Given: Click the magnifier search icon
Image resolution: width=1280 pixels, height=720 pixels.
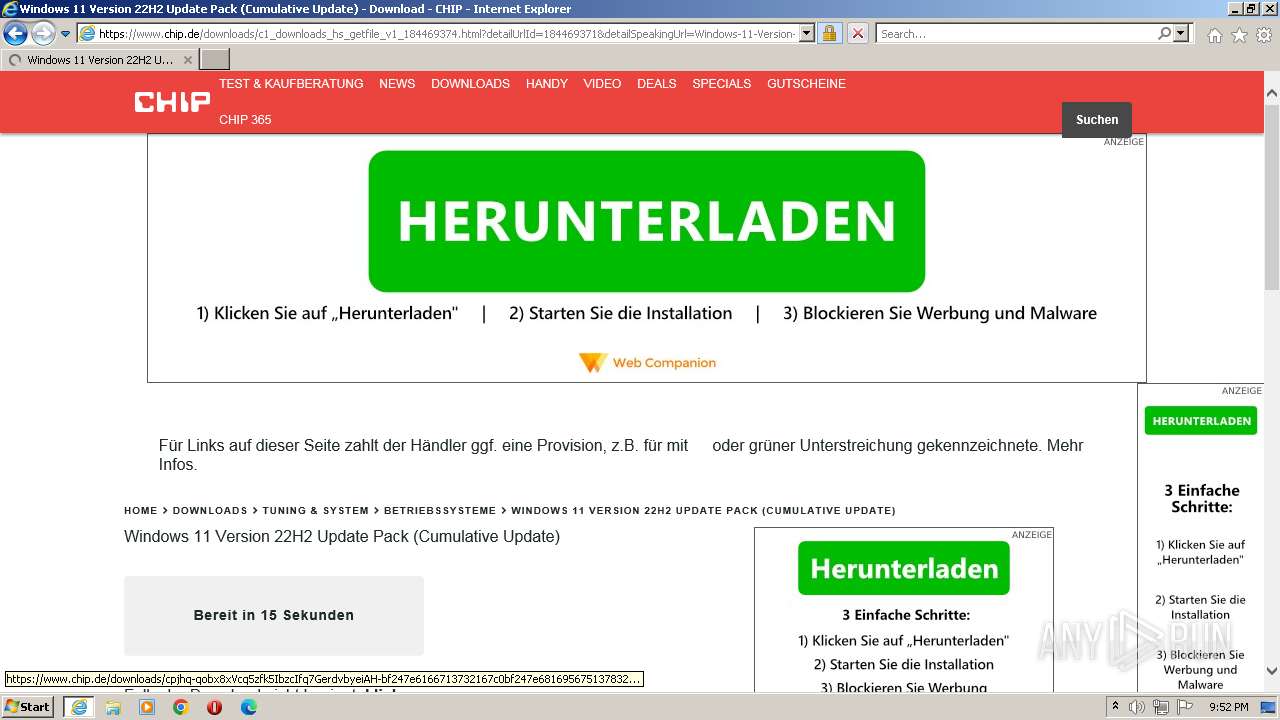Looking at the screenshot, I should pyautogui.click(x=1164, y=33).
